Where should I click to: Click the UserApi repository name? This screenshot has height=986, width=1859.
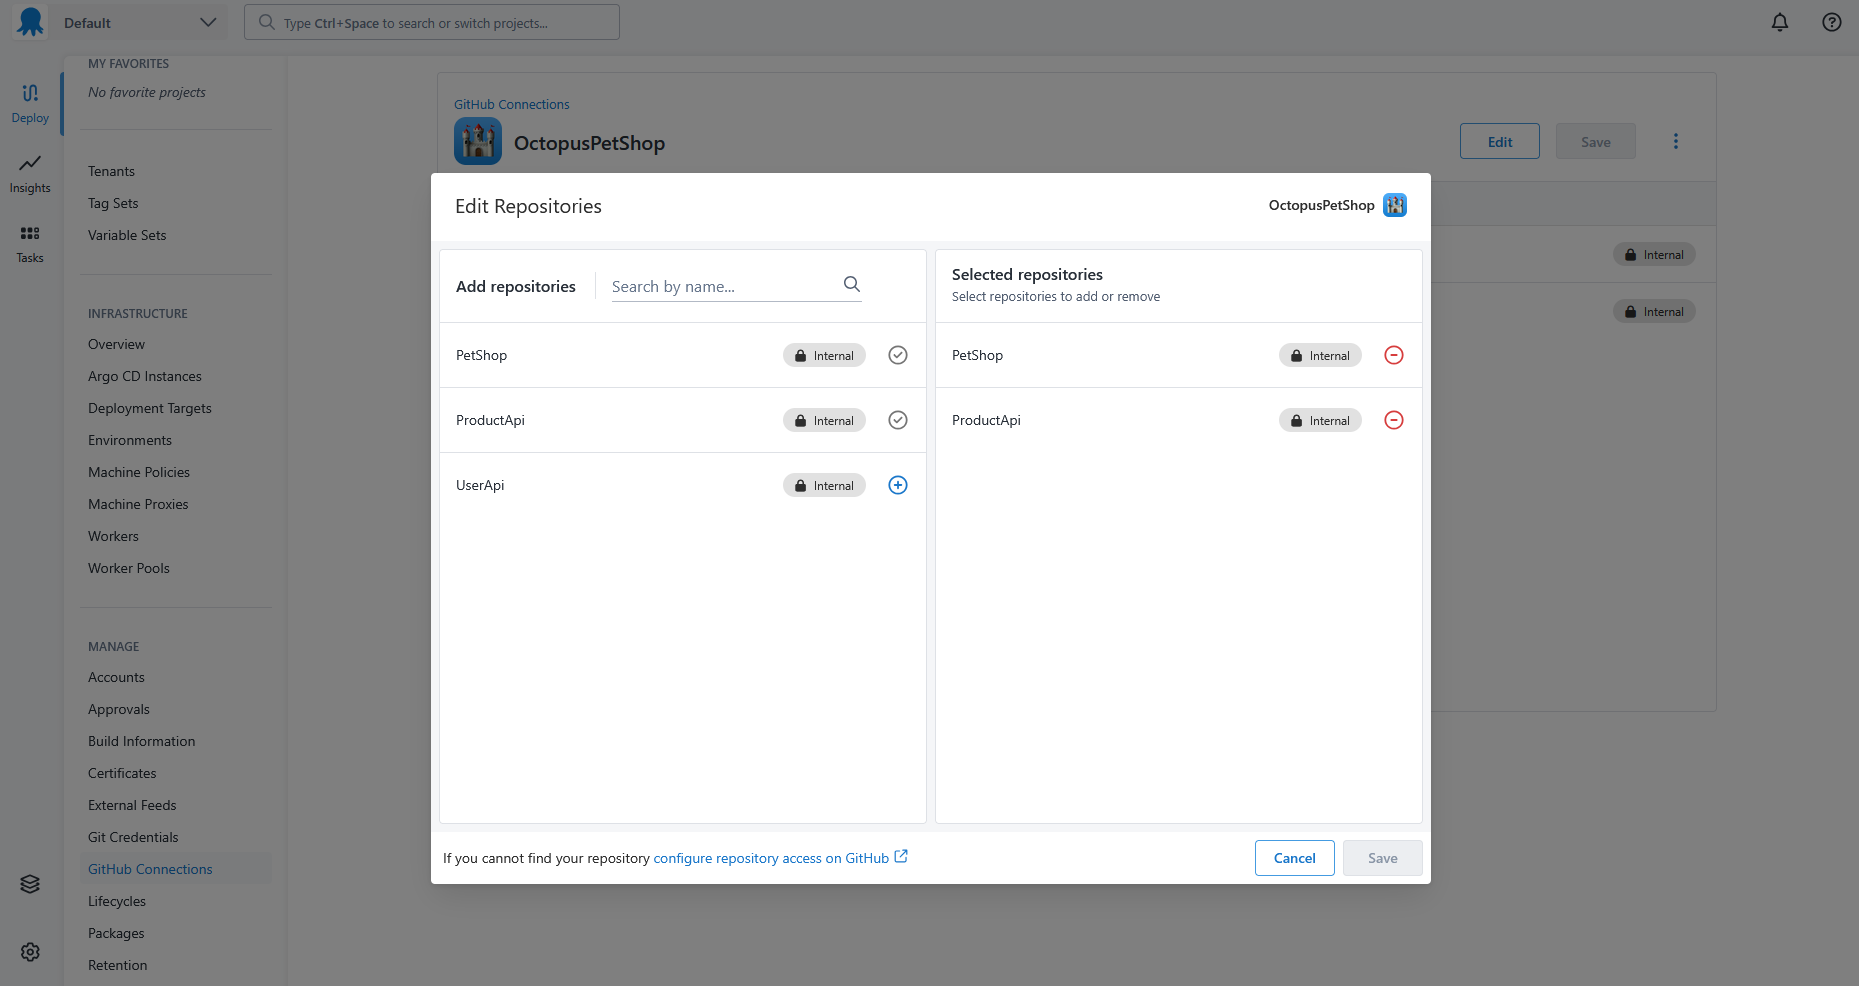point(480,485)
